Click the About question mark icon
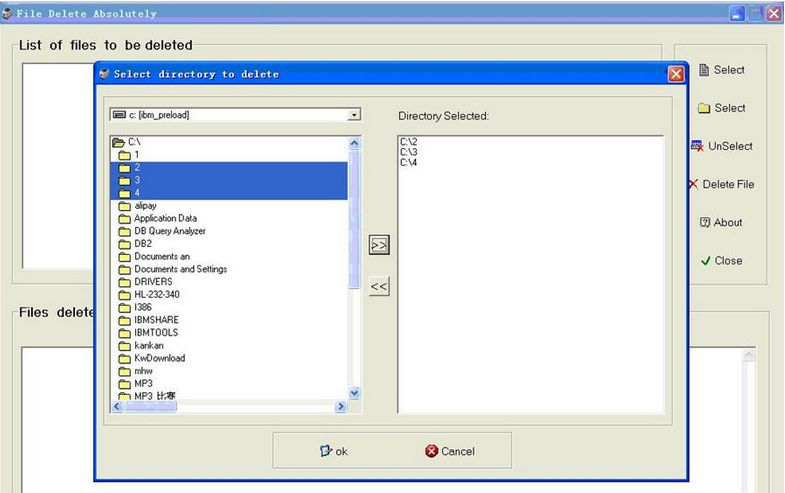This screenshot has height=493, width=785. point(705,223)
